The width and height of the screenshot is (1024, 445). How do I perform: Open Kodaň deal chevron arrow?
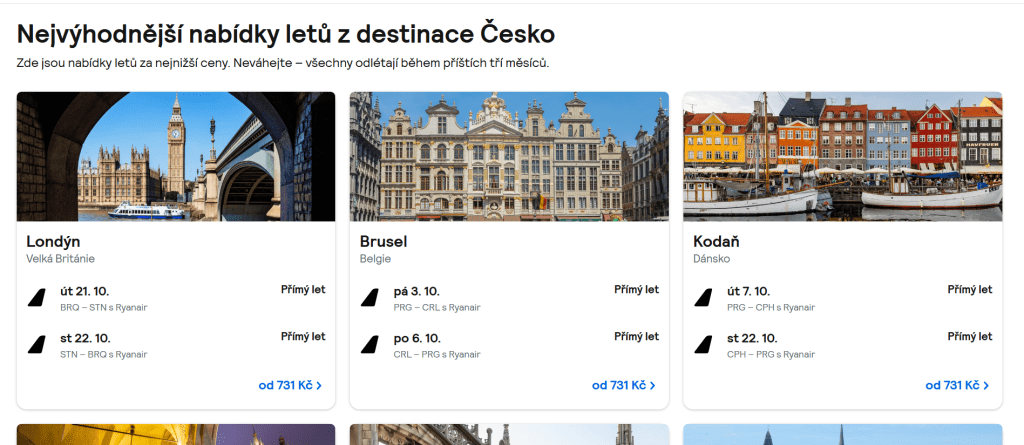coord(986,386)
